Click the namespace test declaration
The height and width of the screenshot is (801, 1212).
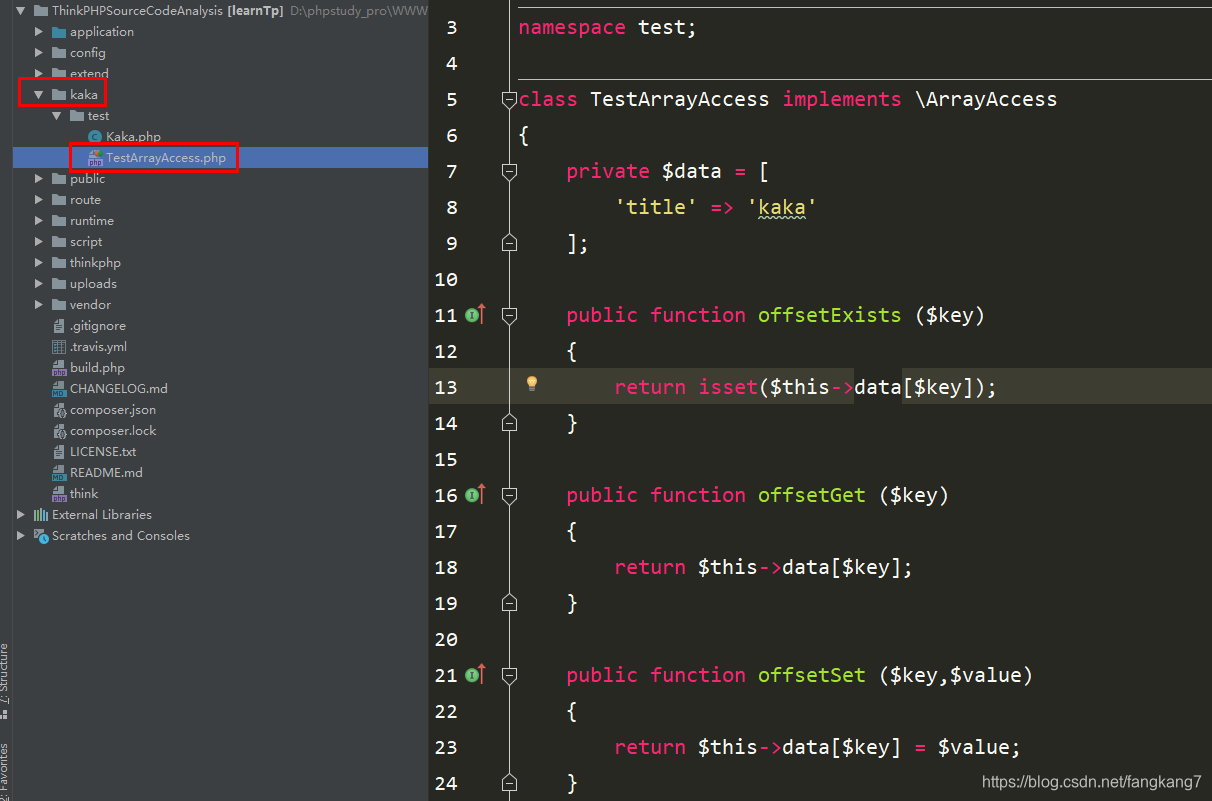(607, 27)
